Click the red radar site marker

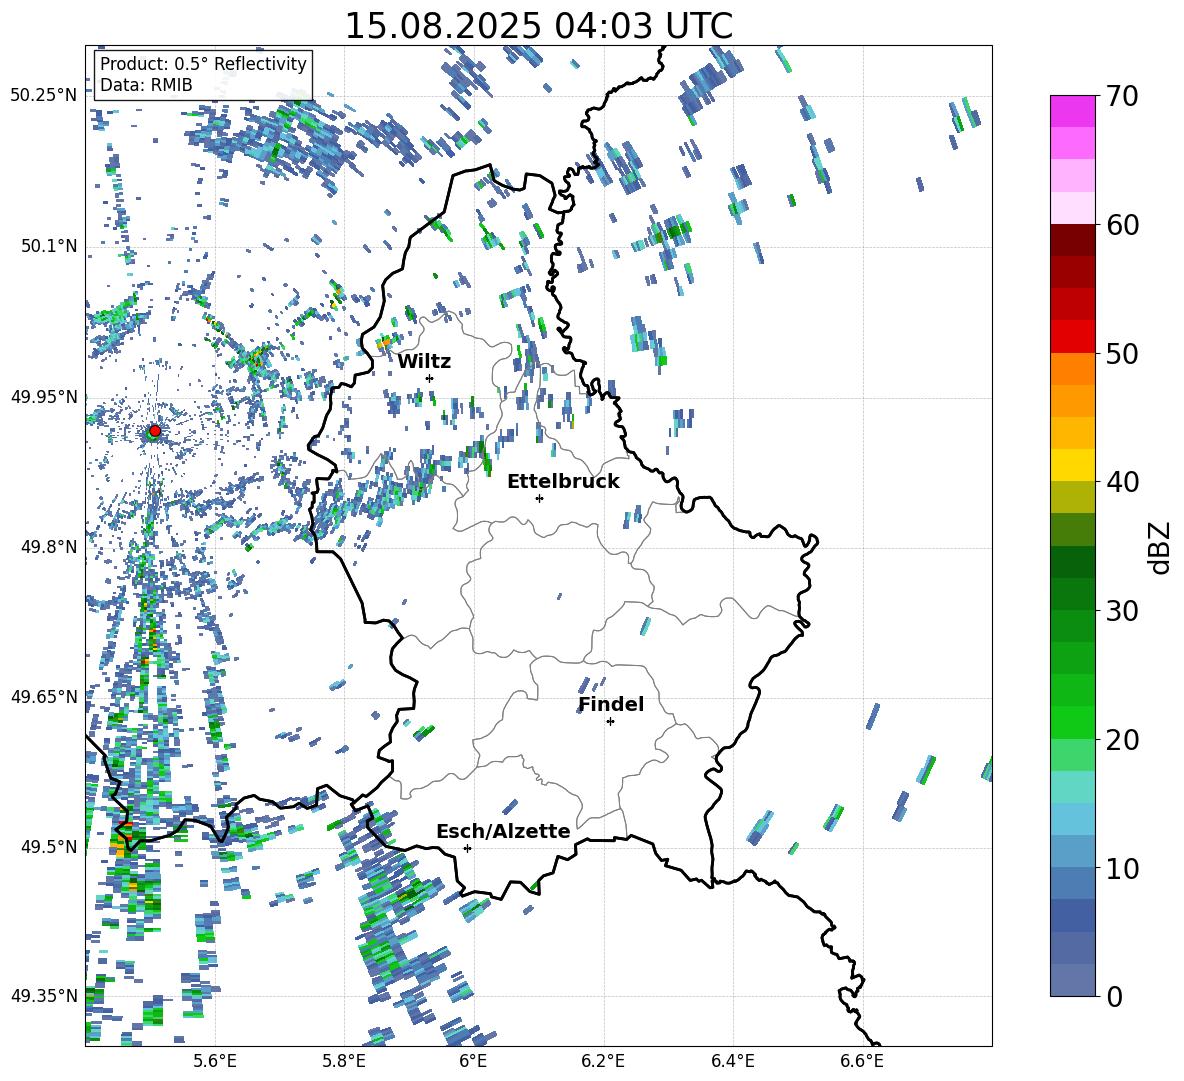(155, 431)
